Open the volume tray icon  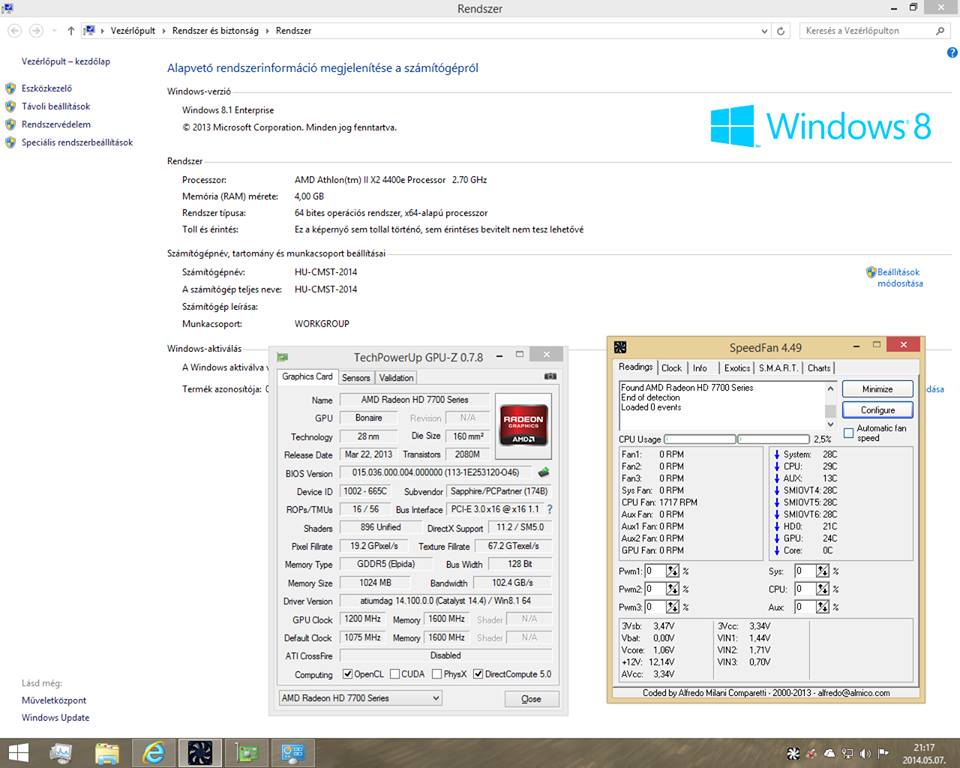click(x=865, y=753)
